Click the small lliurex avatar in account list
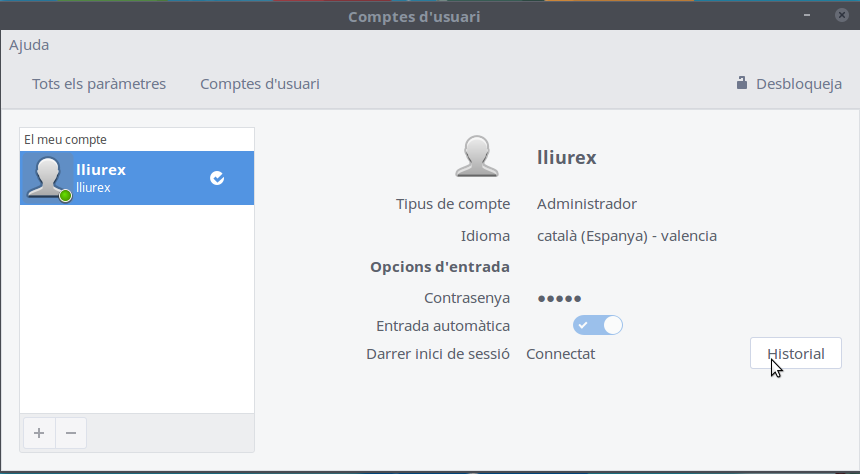Image resolution: width=860 pixels, height=474 pixels. click(x=47, y=178)
